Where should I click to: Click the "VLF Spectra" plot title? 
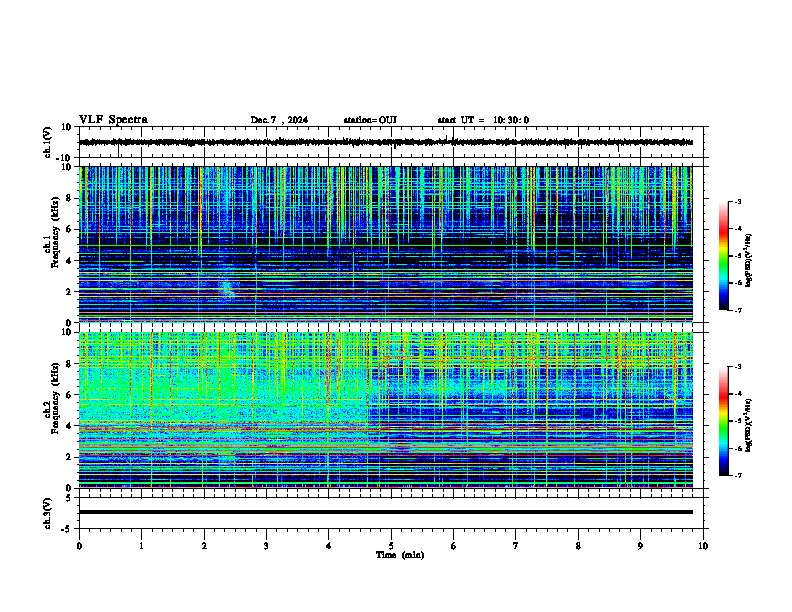[113, 120]
